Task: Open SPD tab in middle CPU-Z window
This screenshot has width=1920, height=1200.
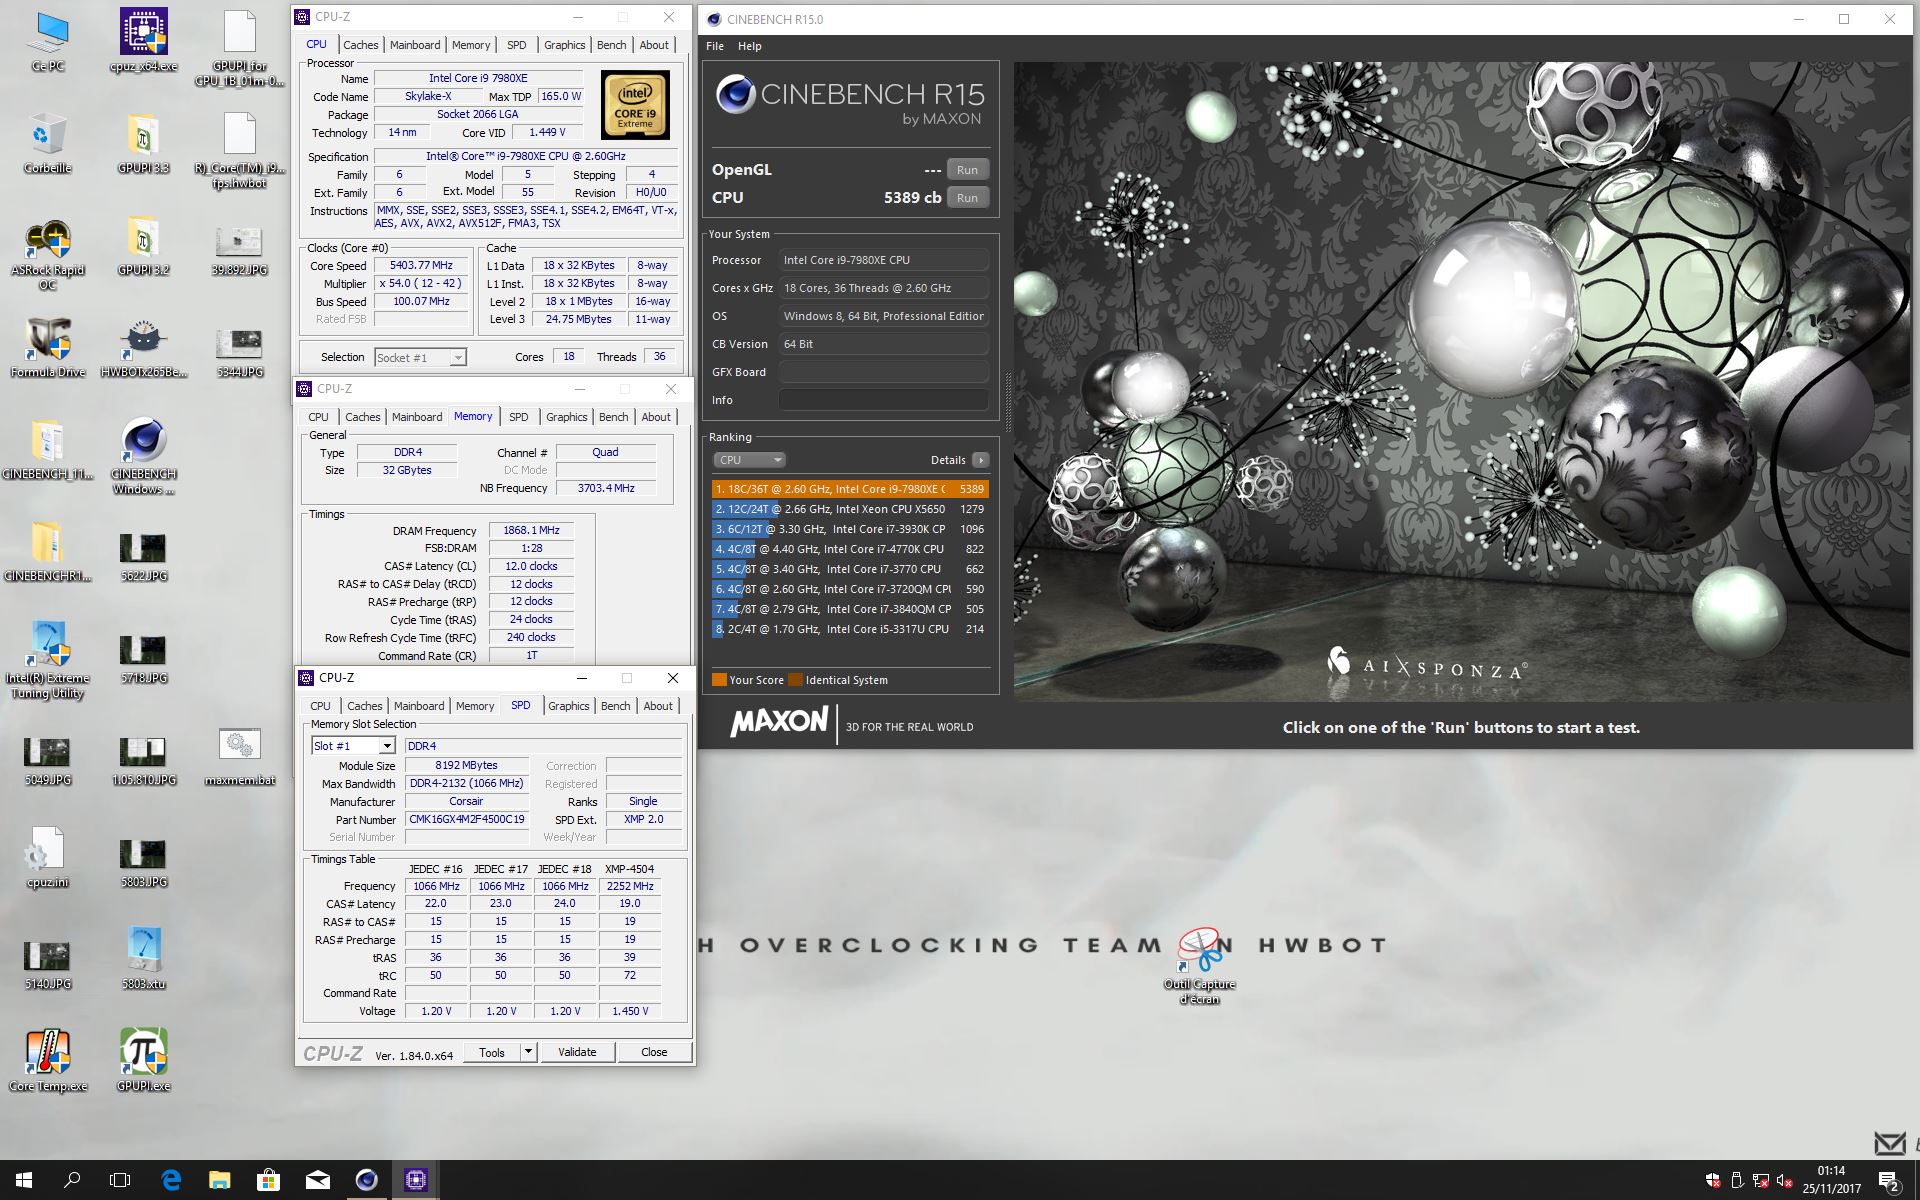Action: point(518,417)
